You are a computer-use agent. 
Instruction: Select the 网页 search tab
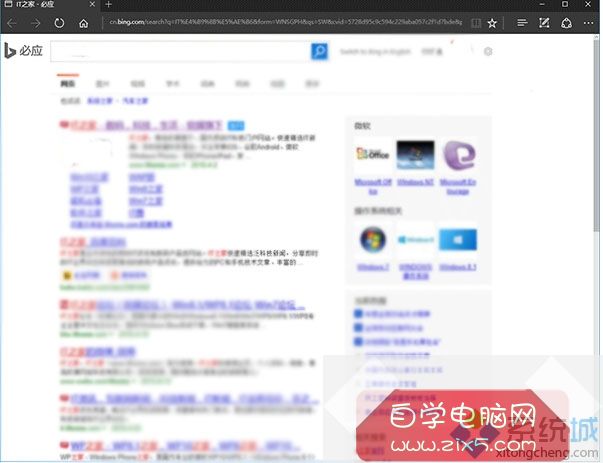pyautogui.click(x=68, y=83)
